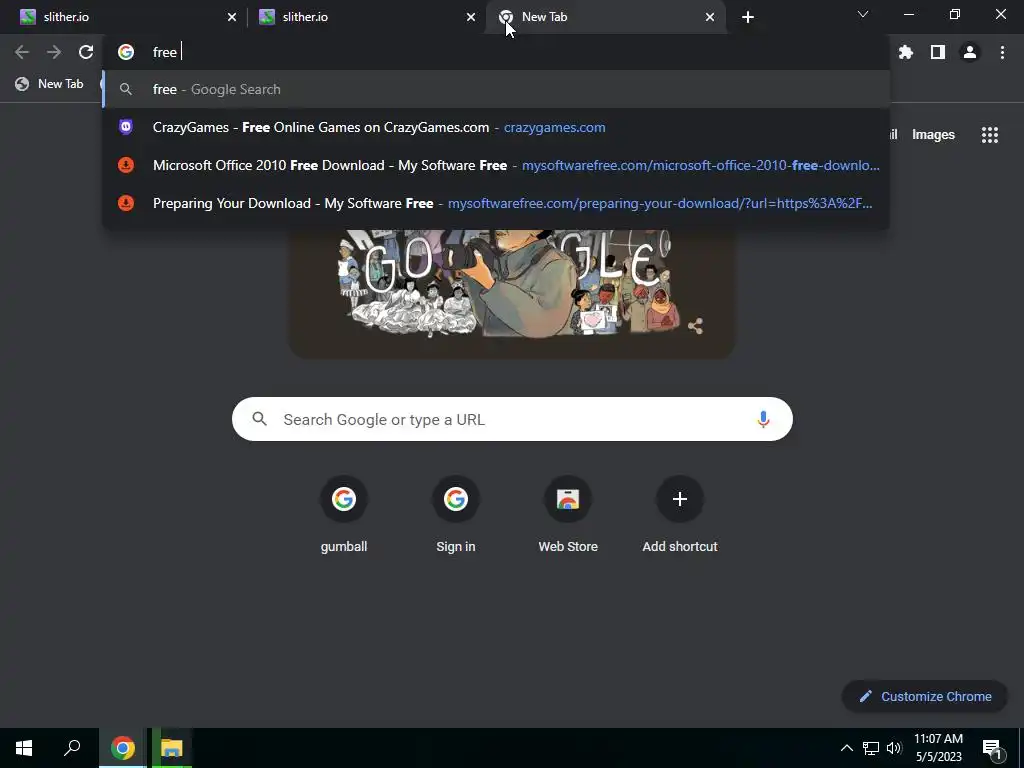Screen dimensions: 1024x768
Task: Close the first slither.io tab
Action: click(x=232, y=17)
